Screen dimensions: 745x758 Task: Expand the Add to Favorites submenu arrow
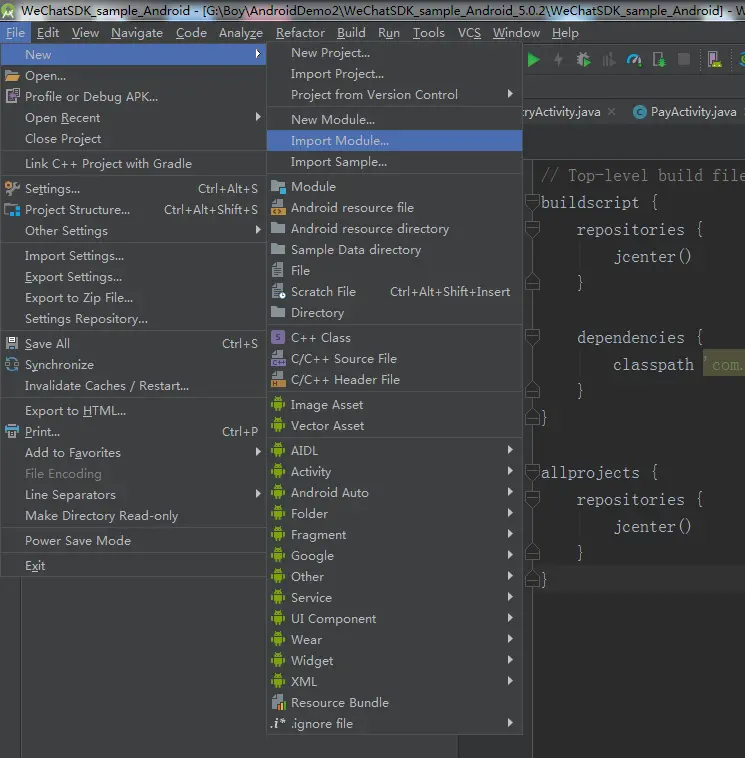tap(258, 452)
